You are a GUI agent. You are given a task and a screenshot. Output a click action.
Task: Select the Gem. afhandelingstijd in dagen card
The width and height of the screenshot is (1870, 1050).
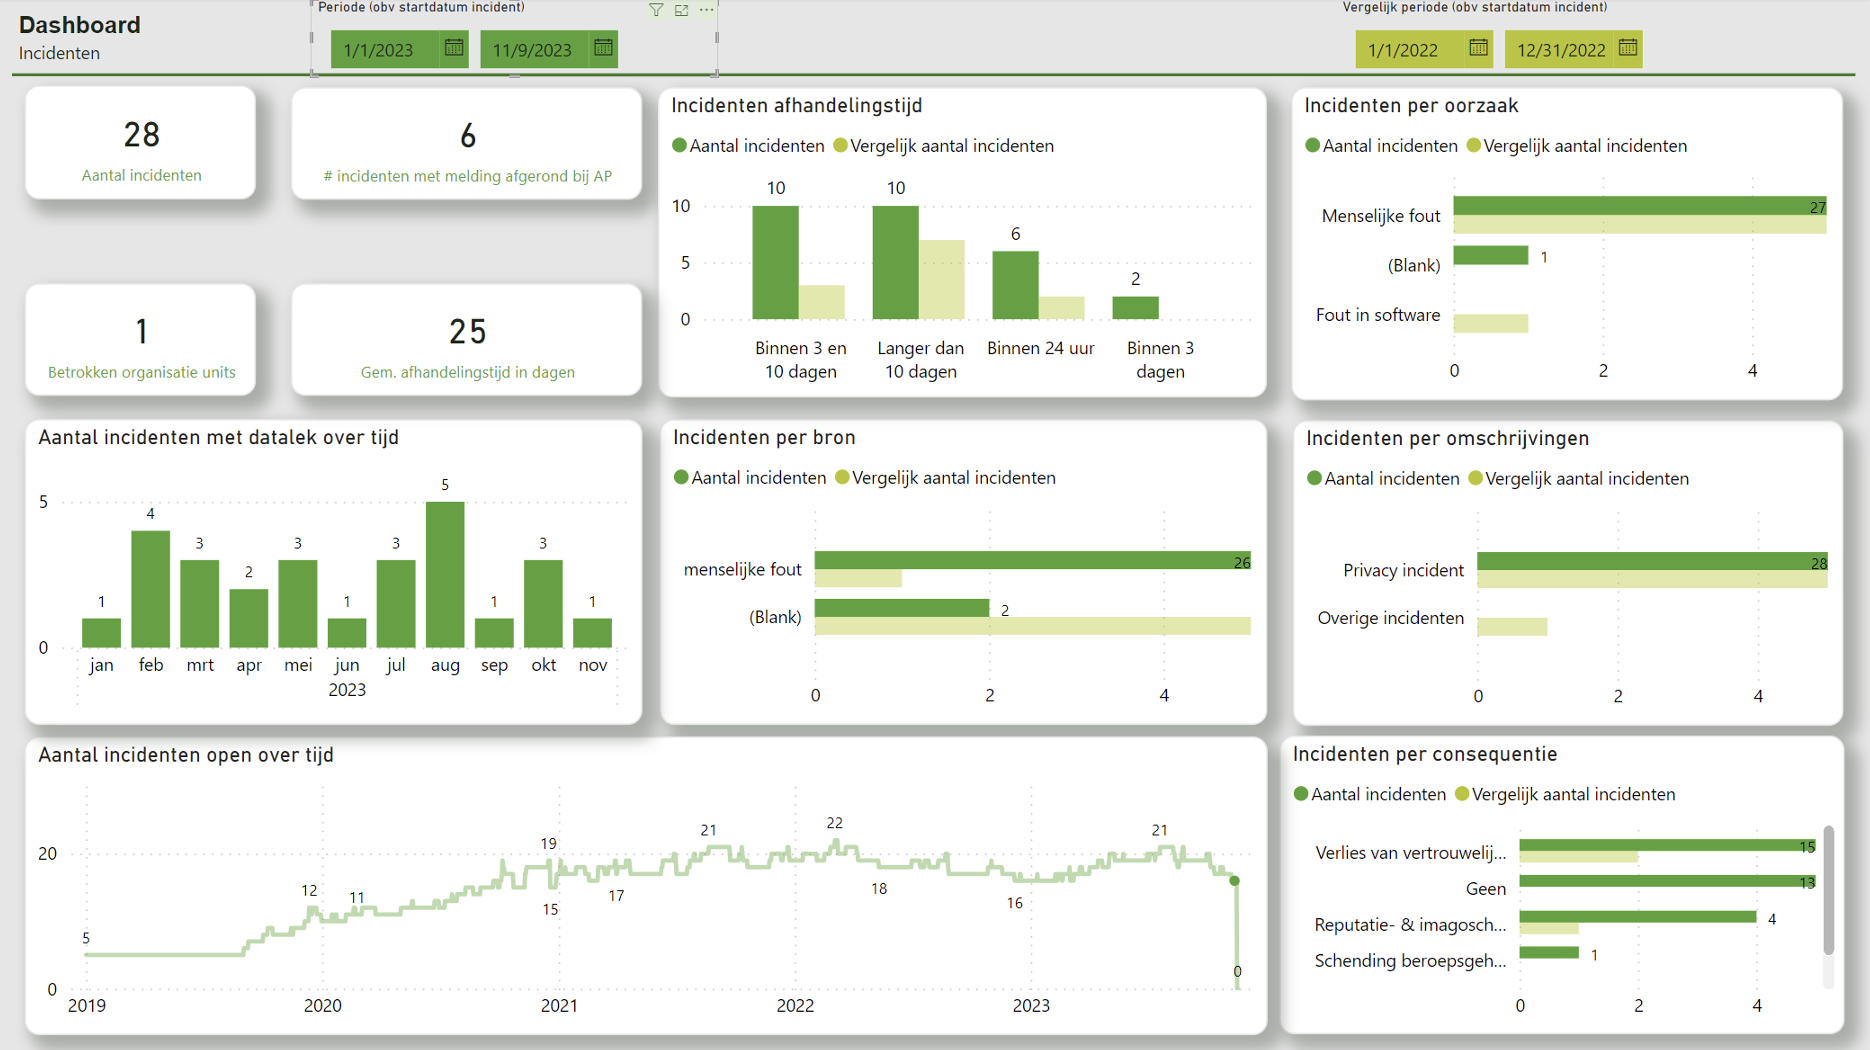tap(467, 340)
